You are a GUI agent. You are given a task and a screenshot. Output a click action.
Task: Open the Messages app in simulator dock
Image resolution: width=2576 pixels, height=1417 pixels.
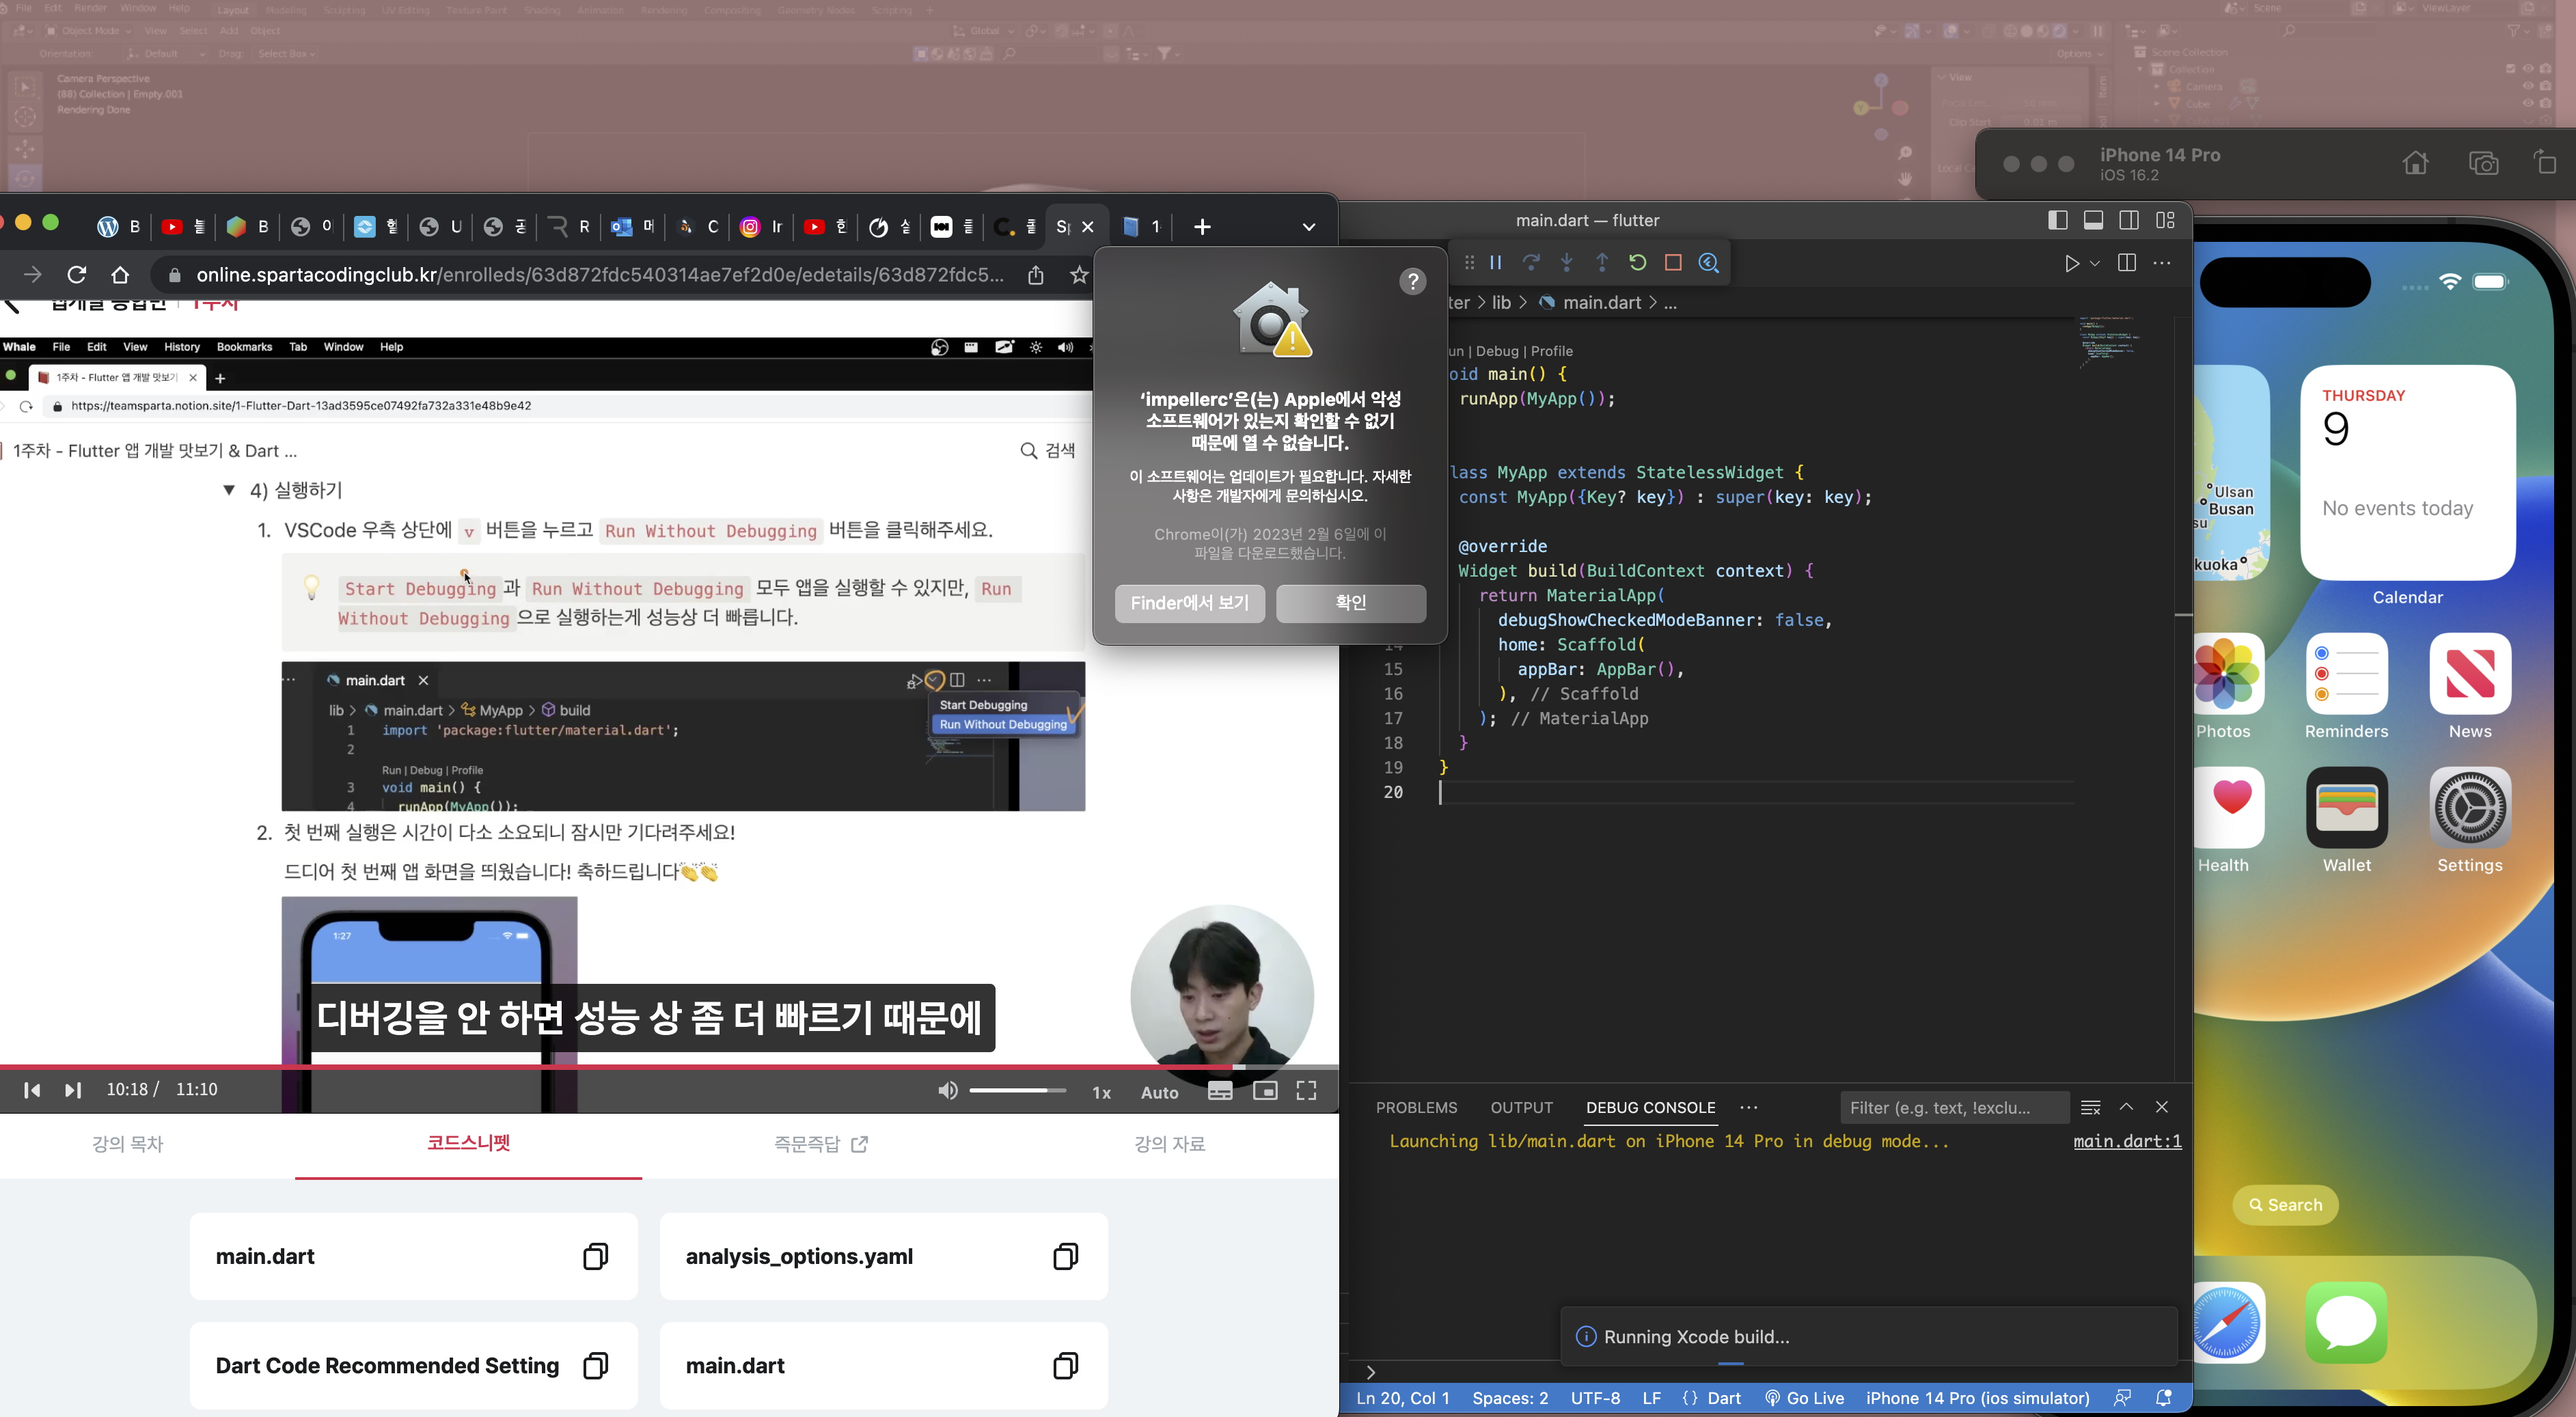2347,1322
